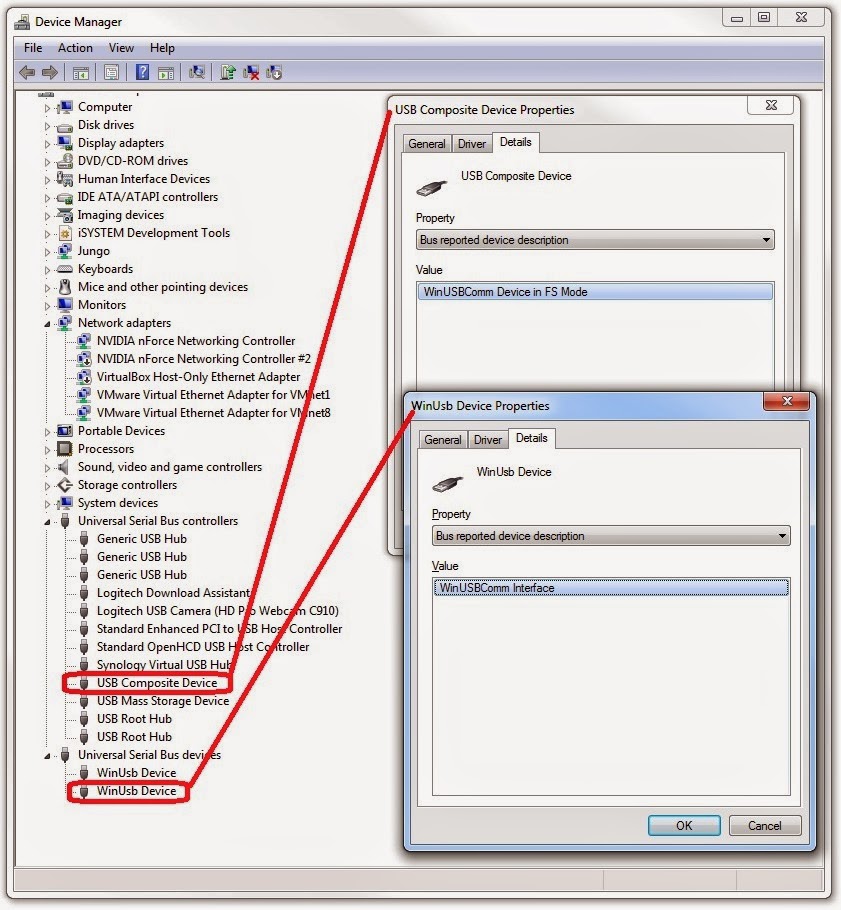Select Standard Enhanced PCI to USB Host Controller
Image resolution: width=841 pixels, height=910 pixels.
pyautogui.click(x=219, y=629)
